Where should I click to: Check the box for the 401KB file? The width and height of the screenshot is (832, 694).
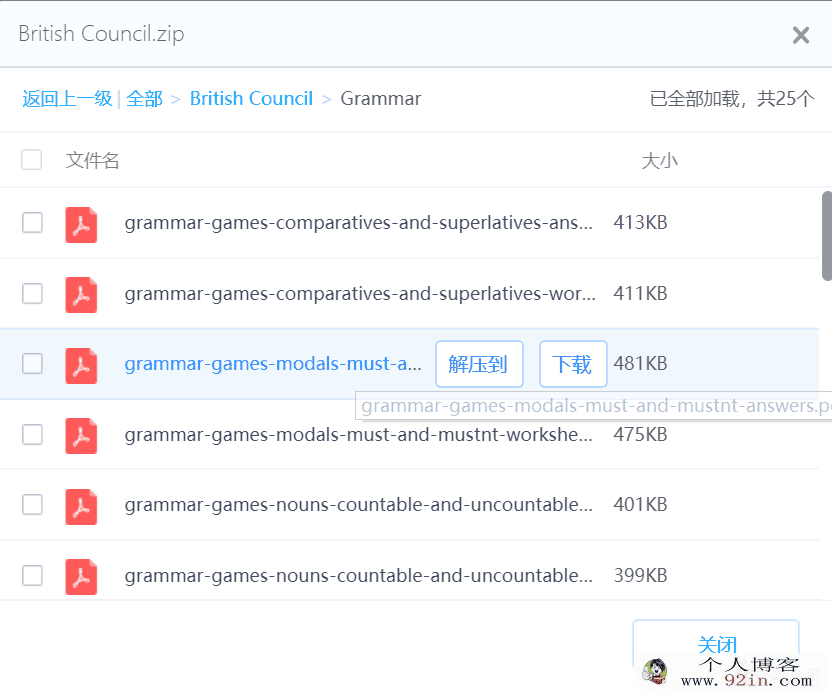tap(32, 505)
